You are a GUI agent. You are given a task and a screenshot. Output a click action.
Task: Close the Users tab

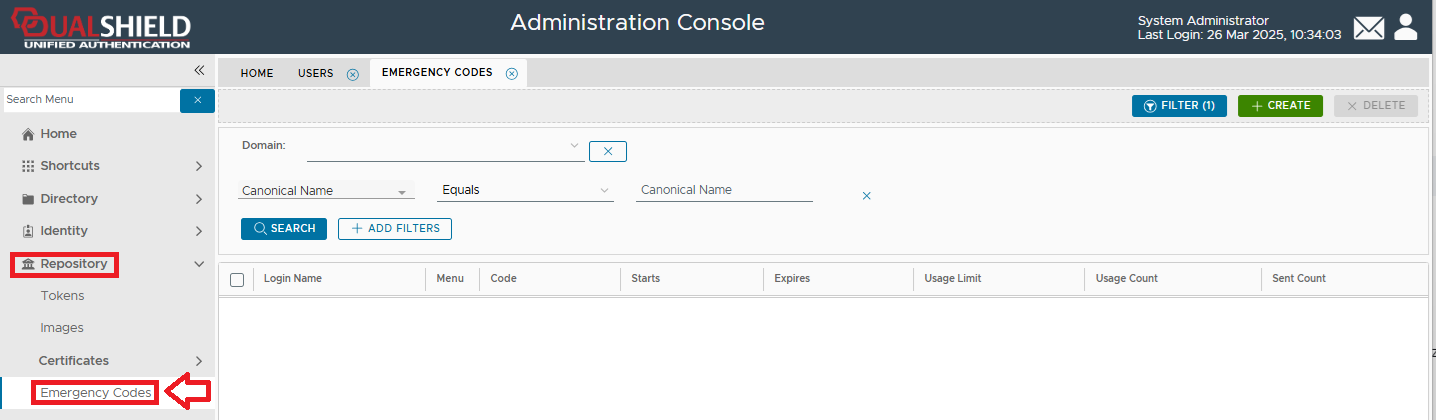pos(352,74)
